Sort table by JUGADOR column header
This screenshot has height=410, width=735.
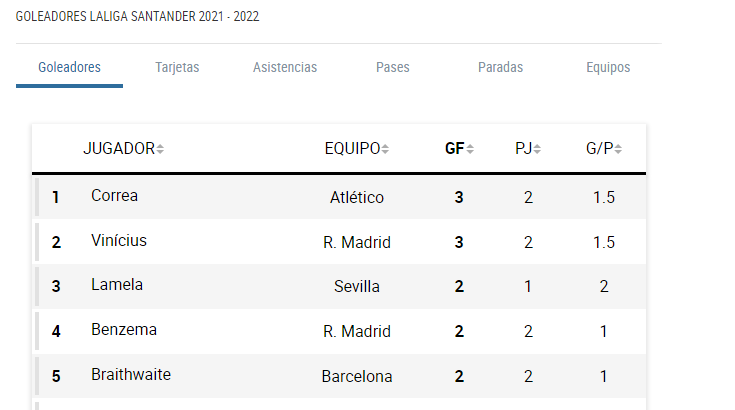click(x=119, y=149)
